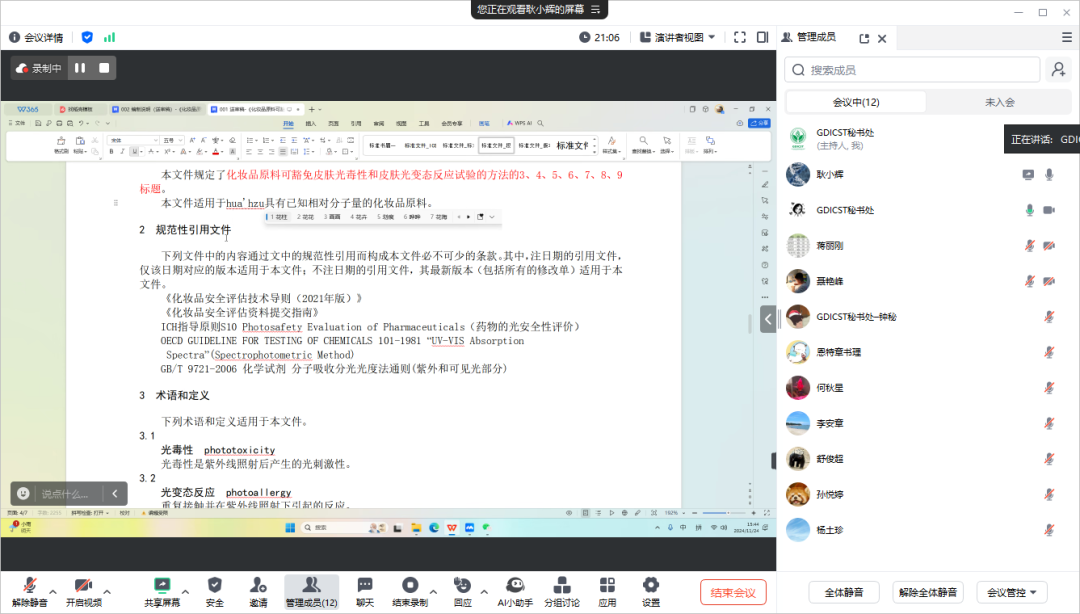This screenshot has height=614, width=1080.
Task: Open the settings gear icon
Action: (x=651, y=585)
